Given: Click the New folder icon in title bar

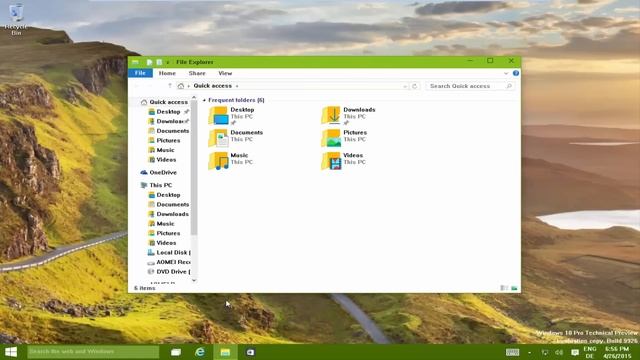Looking at the screenshot, I should point(159,62).
